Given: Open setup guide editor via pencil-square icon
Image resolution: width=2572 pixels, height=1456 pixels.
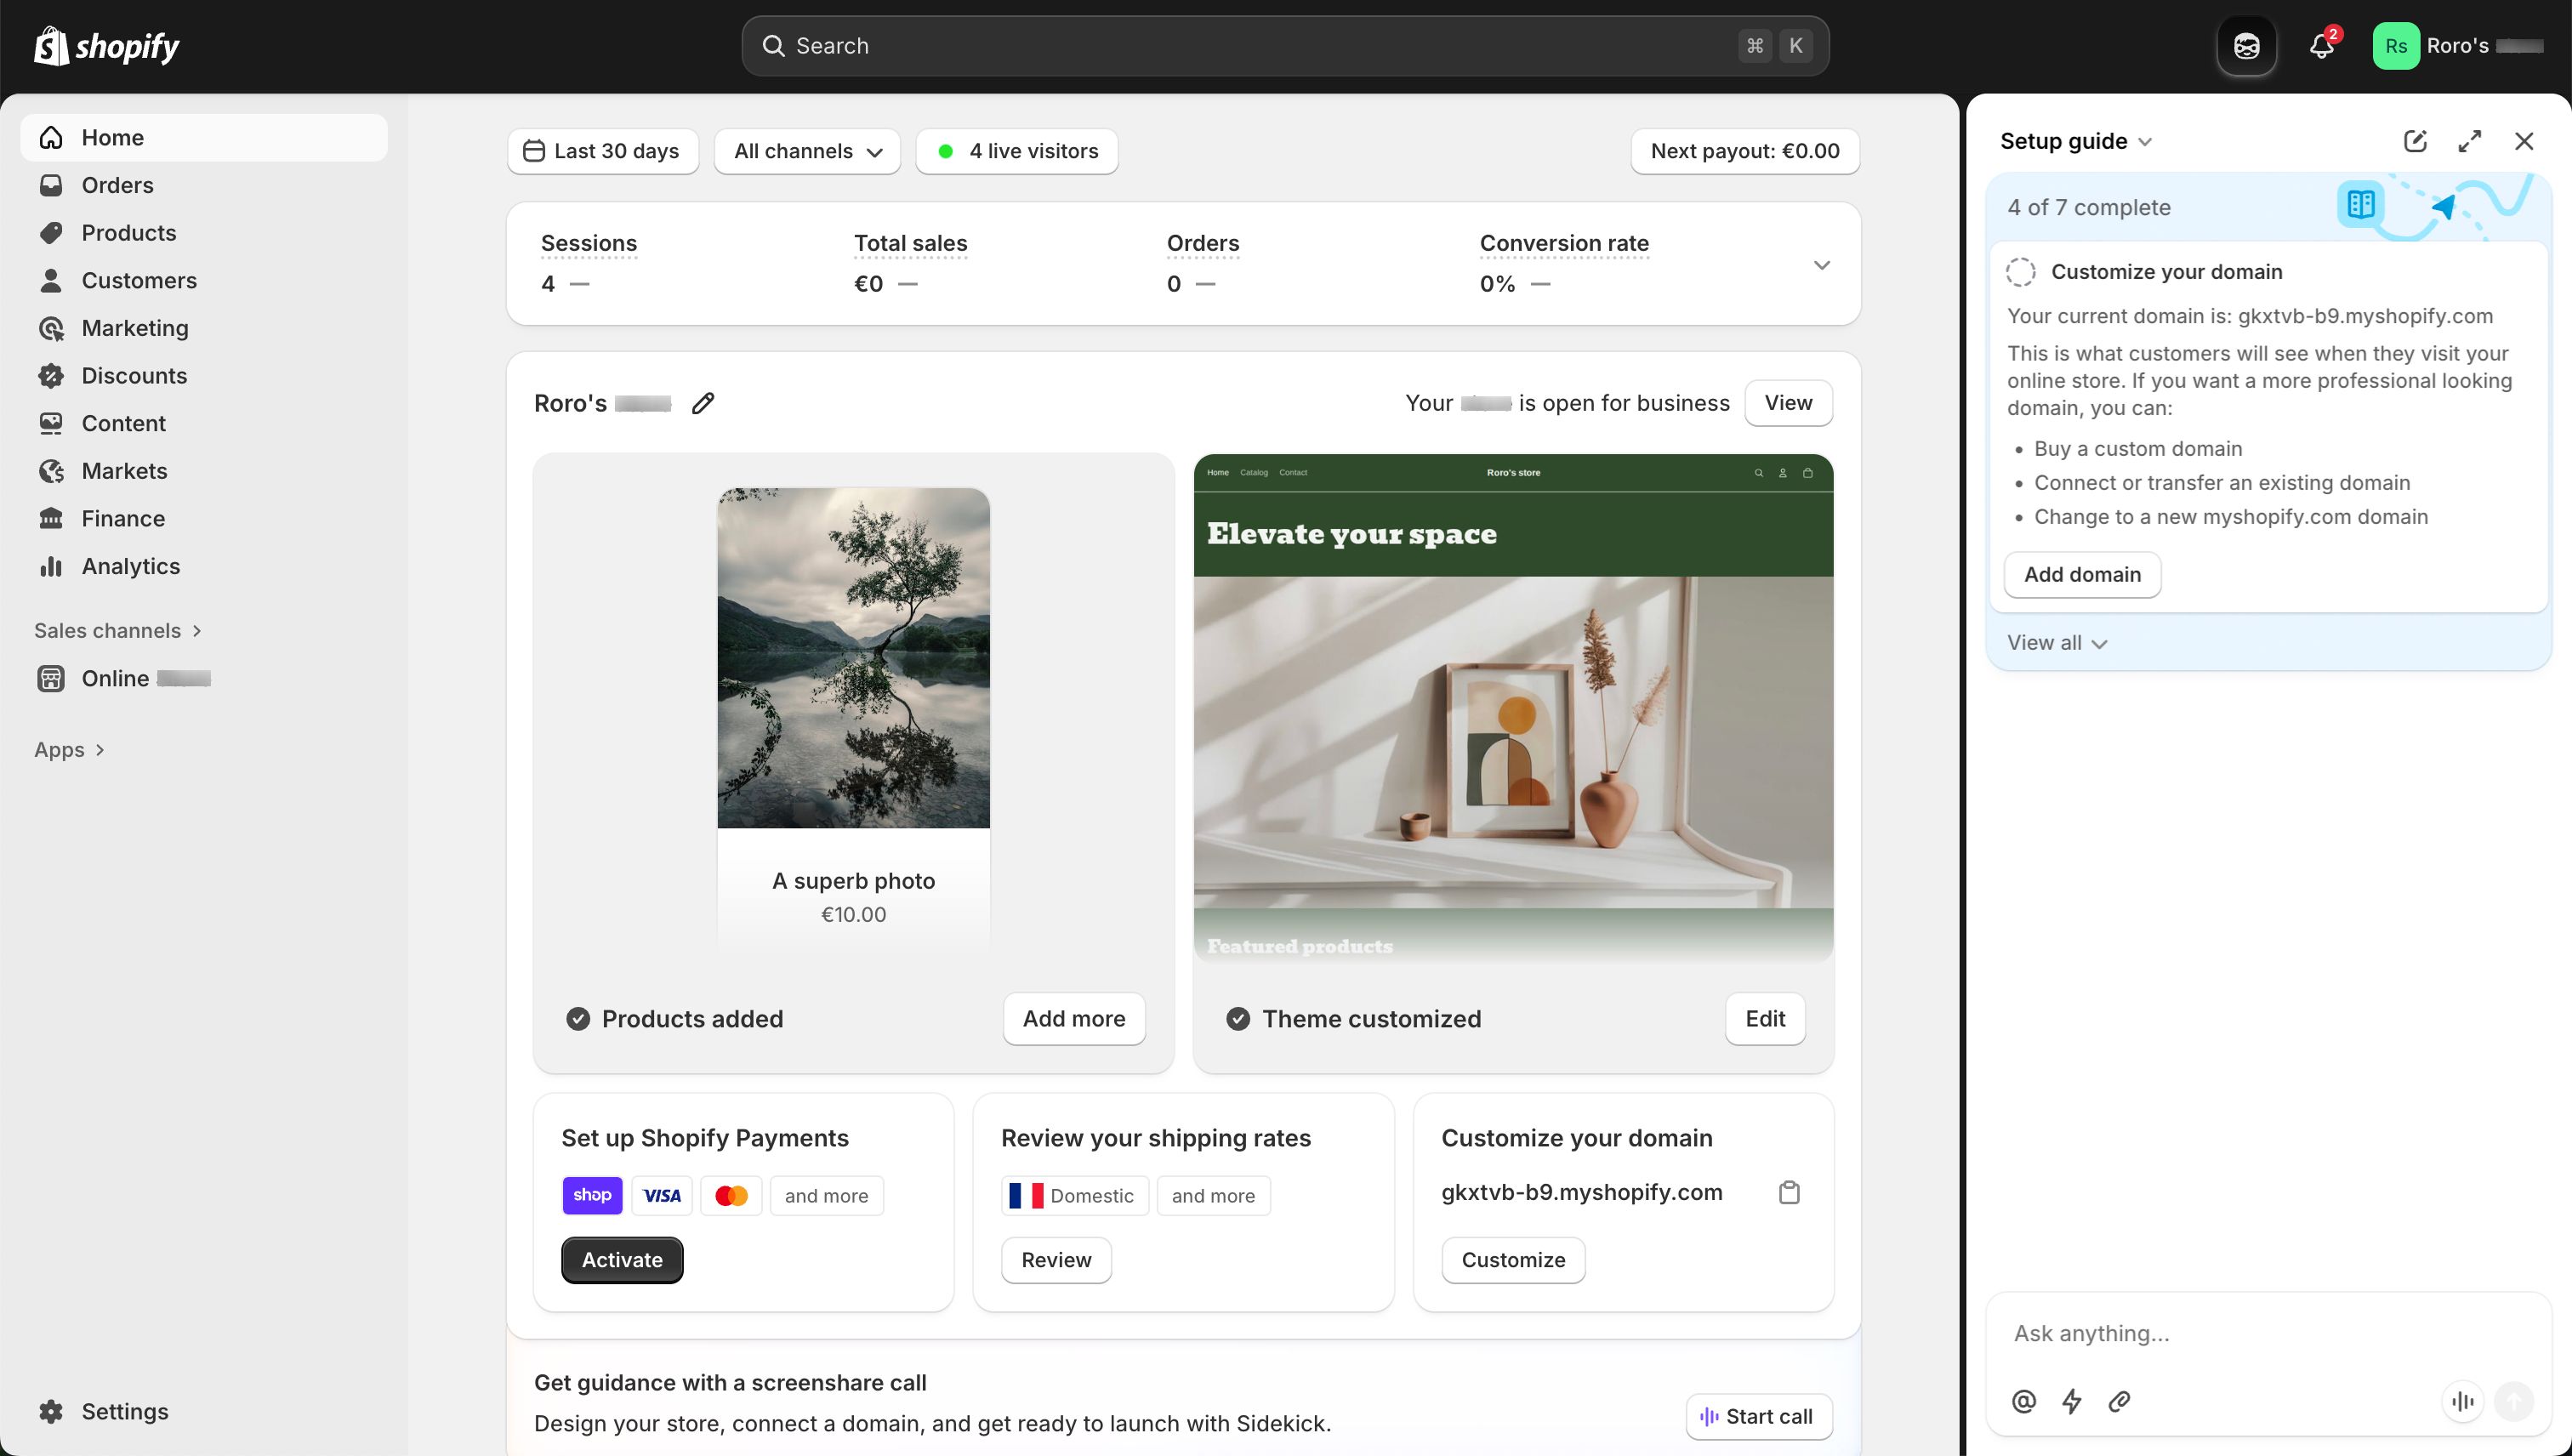Looking at the screenshot, I should (x=2415, y=141).
